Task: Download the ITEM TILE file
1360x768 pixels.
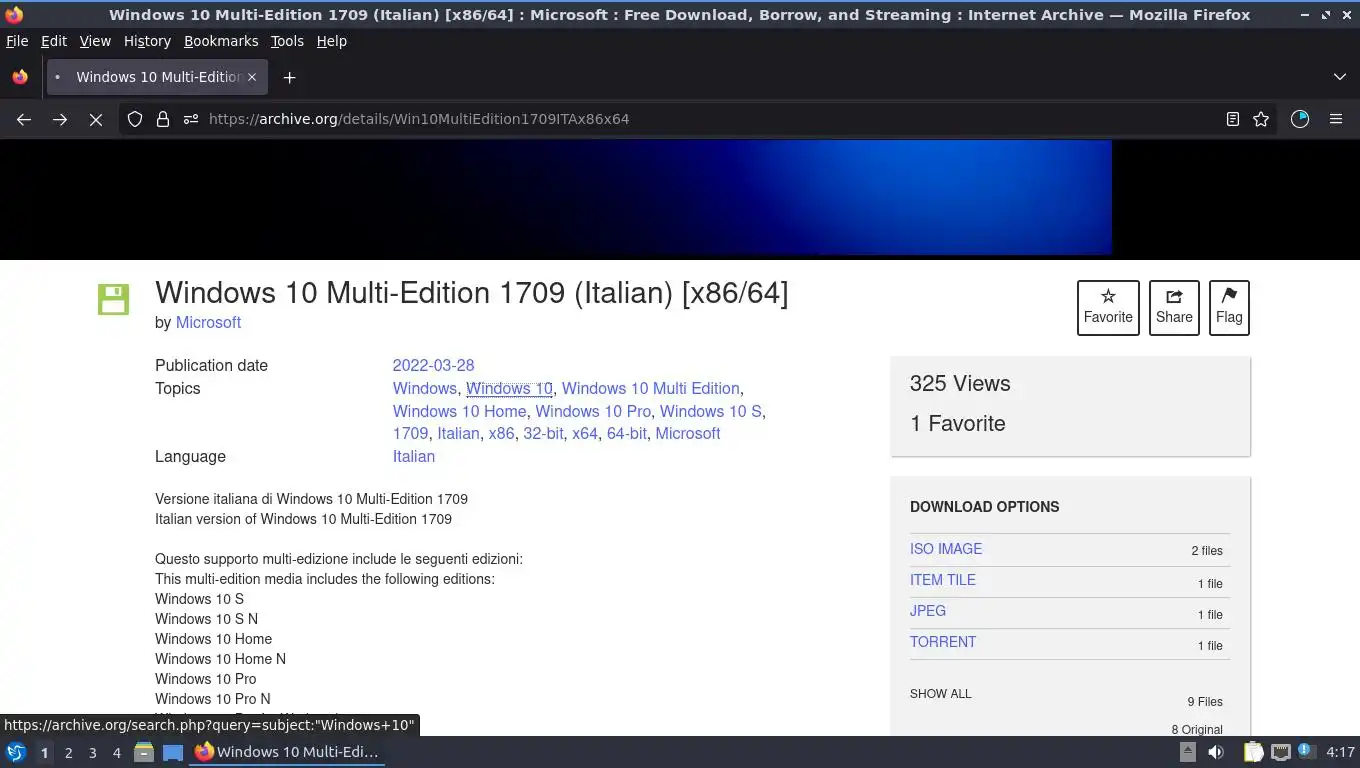Action: tap(943, 580)
